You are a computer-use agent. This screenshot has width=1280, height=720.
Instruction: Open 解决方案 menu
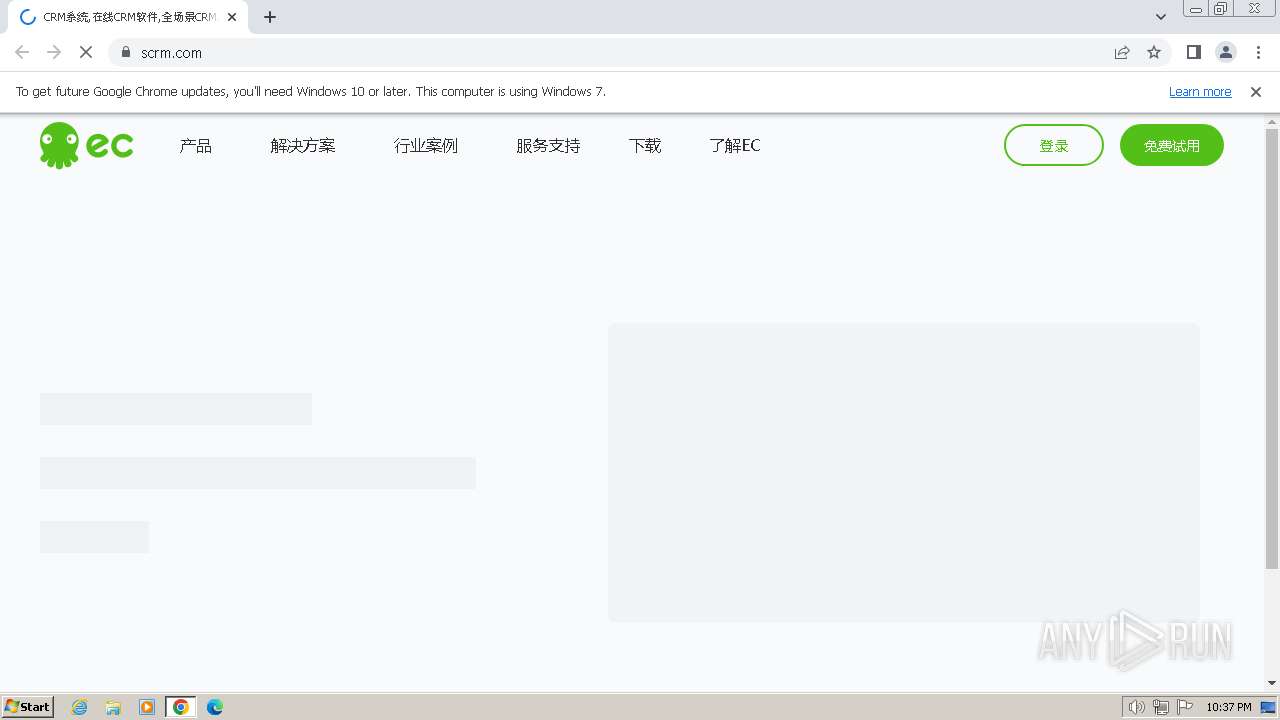click(303, 146)
